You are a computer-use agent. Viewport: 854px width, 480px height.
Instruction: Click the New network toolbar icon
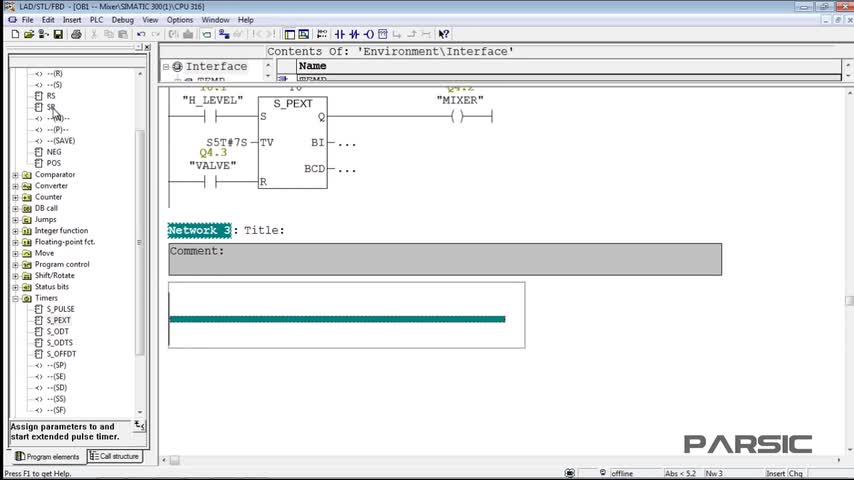coord(322,34)
